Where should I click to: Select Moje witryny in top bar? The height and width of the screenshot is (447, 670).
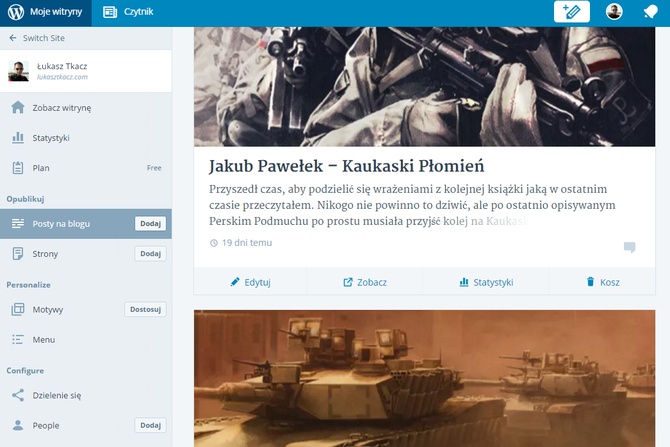click(x=46, y=12)
